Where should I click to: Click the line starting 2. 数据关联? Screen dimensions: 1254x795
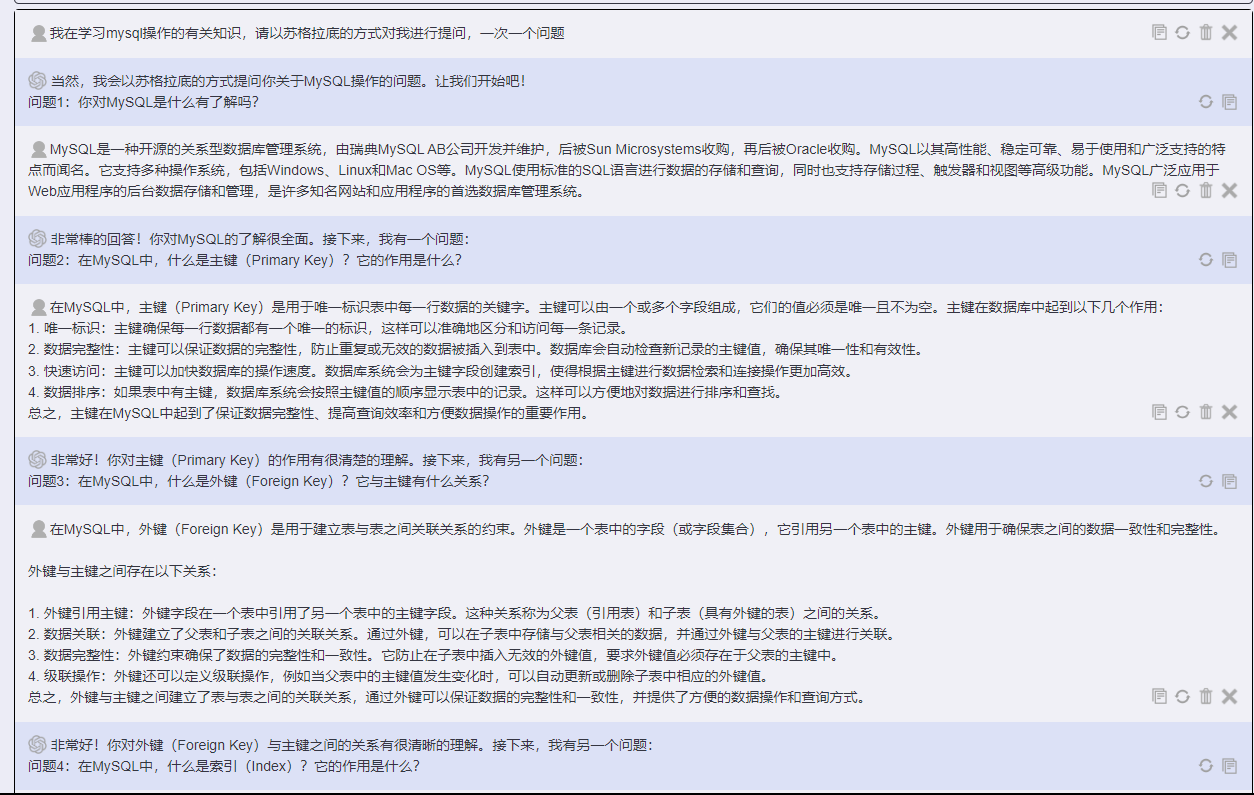(x=461, y=634)
